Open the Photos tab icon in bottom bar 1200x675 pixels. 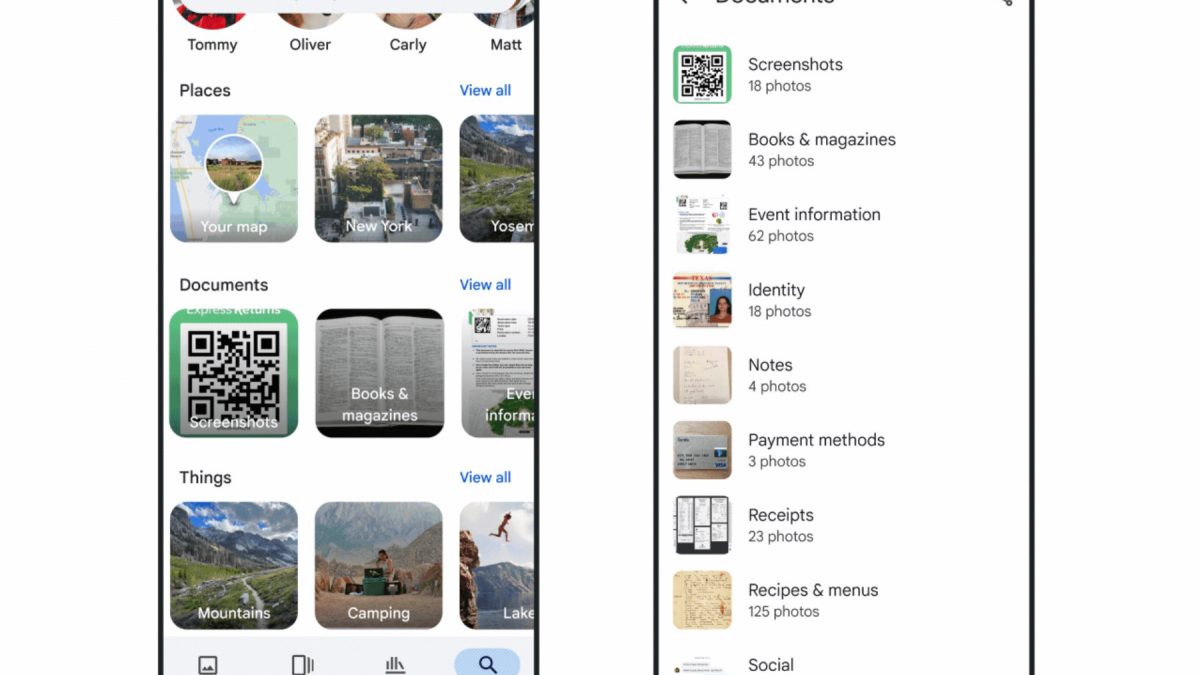(208, 665)
